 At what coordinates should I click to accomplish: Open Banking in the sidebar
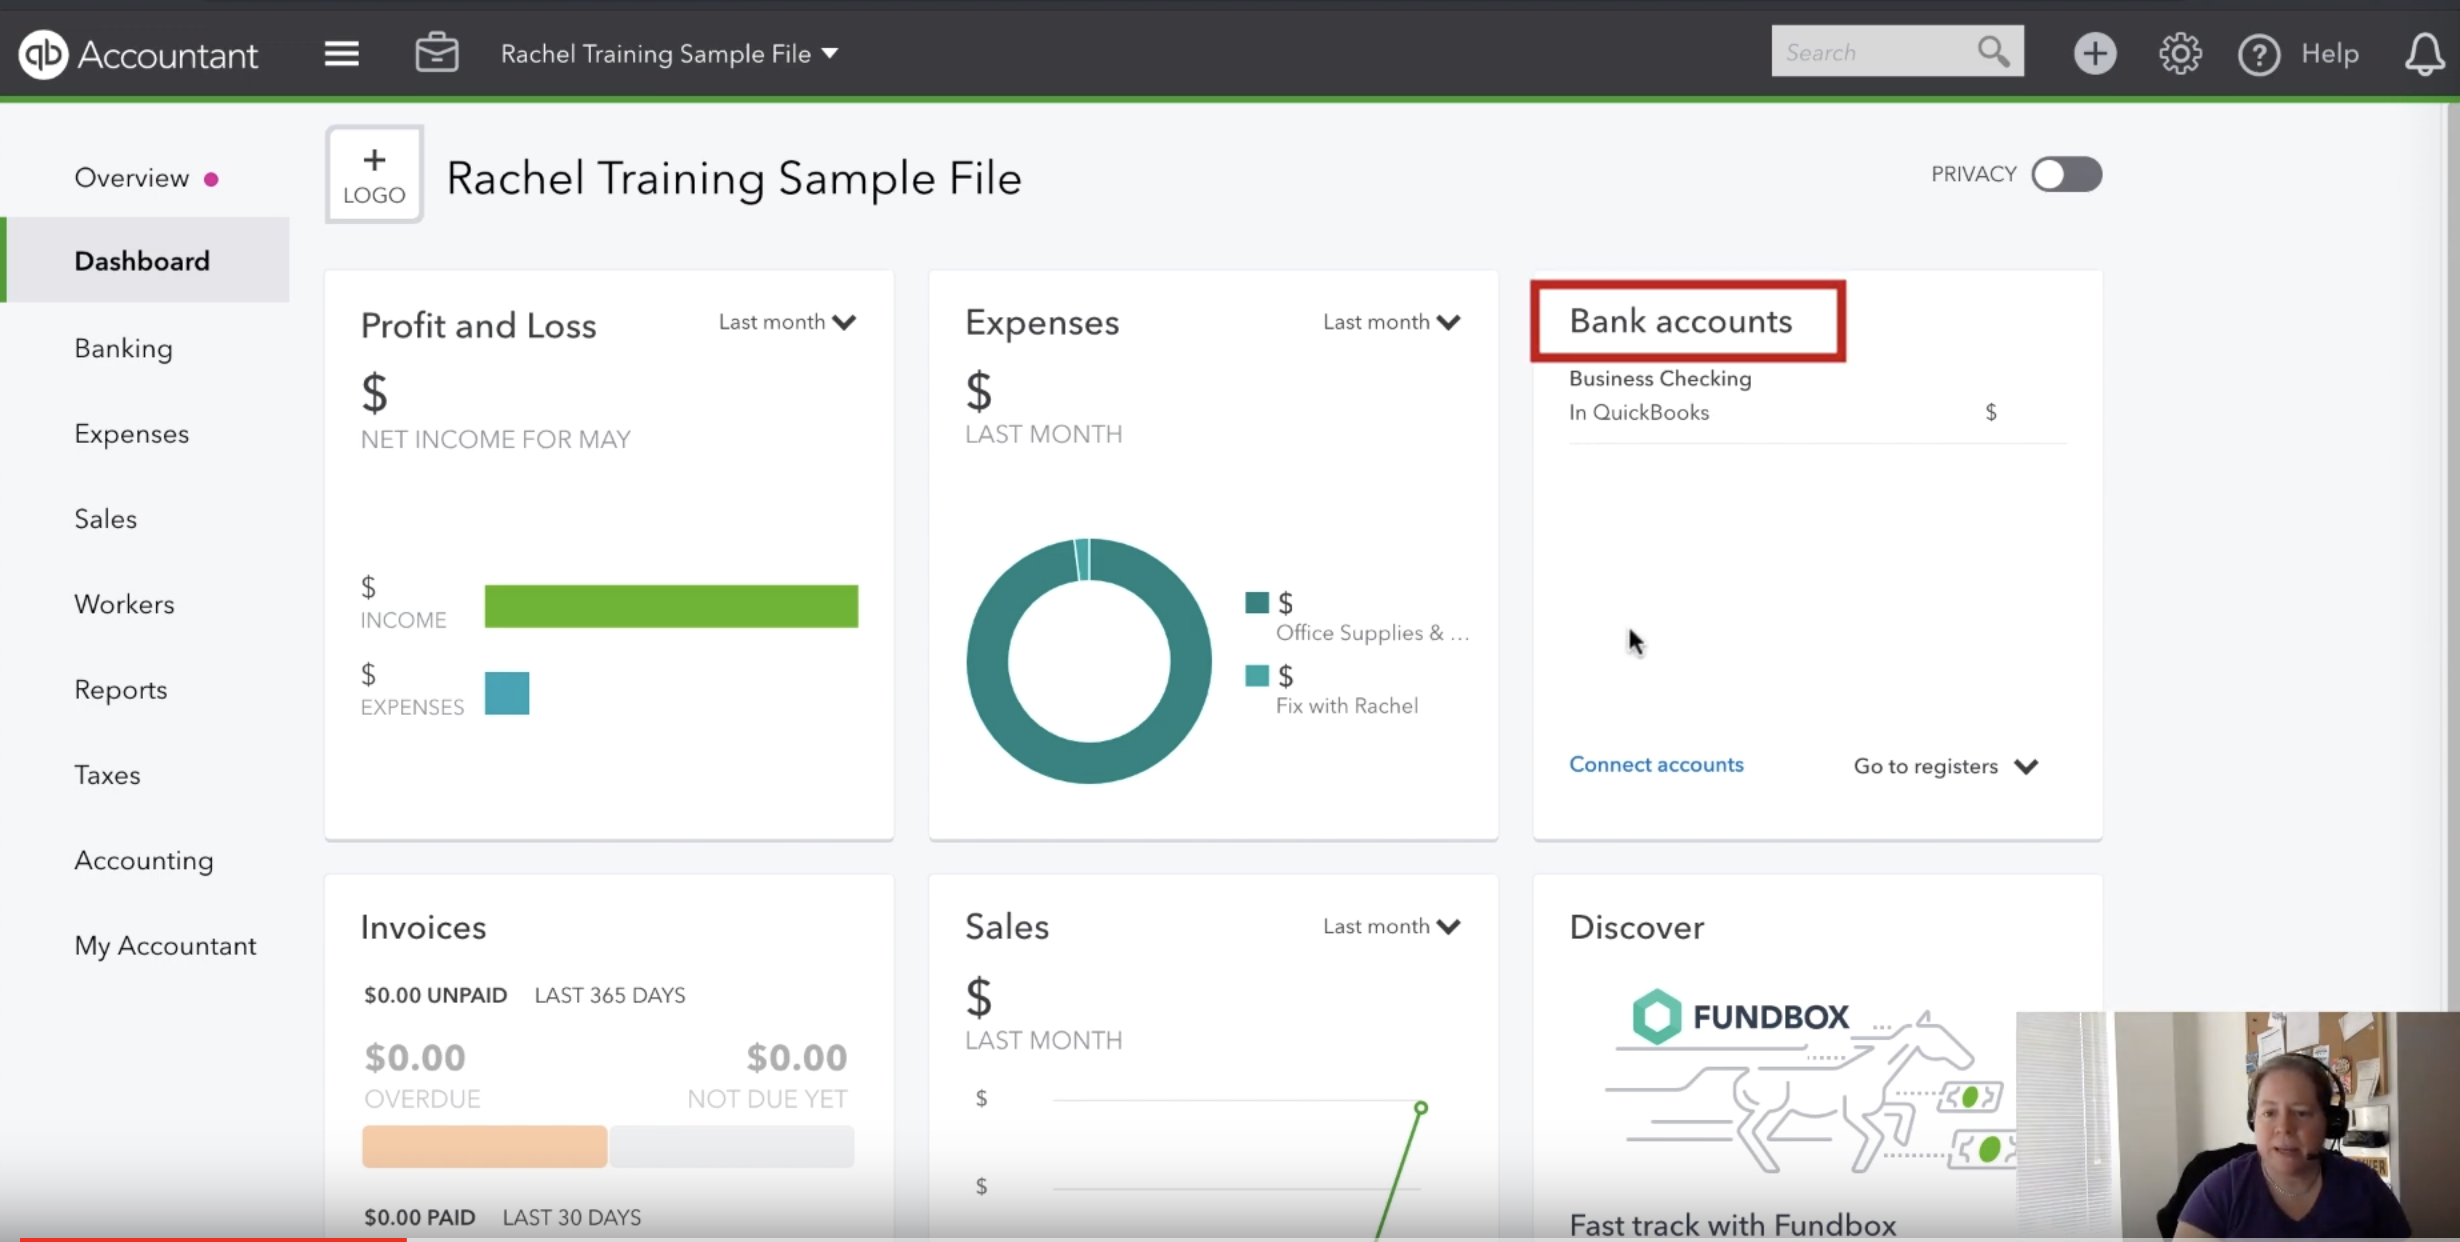coord(123,348)
